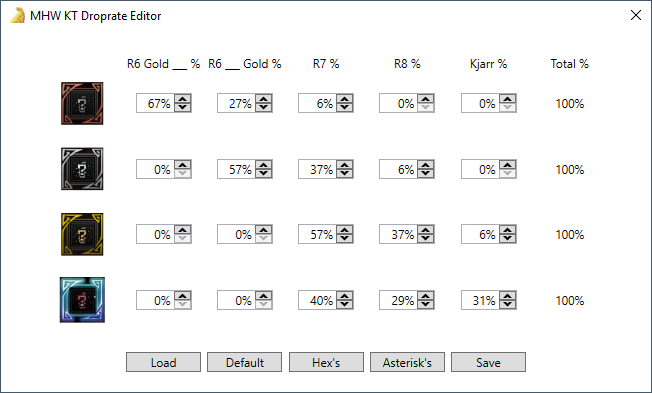This screenshot has width=652, height=393.
Task: Click the gold row 100% total
Action: point(570,234)
